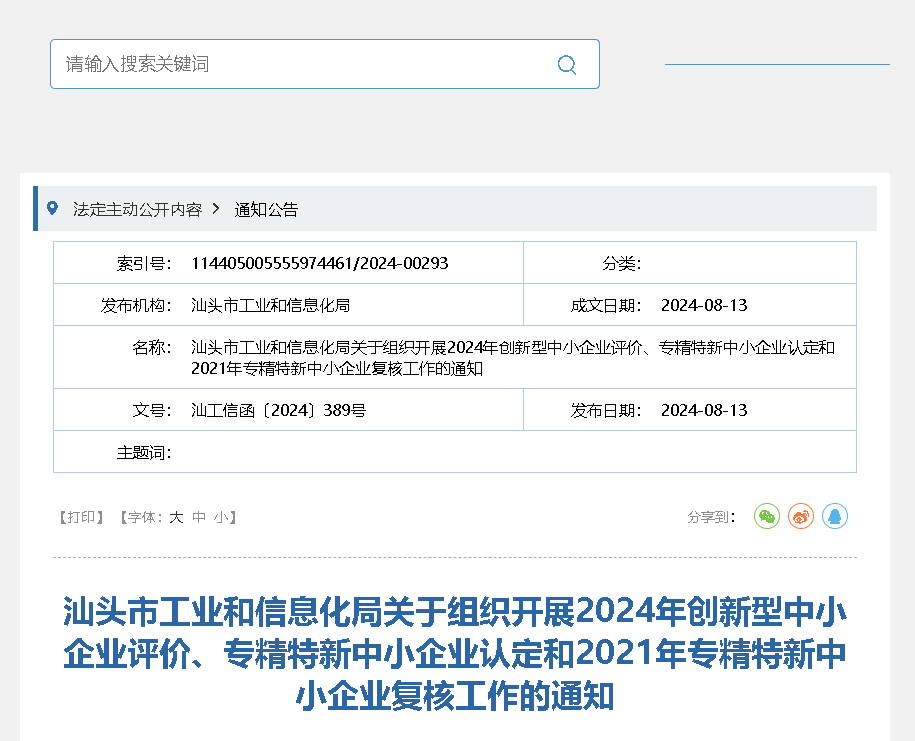
Task: Click the notice name text in 名称 row
Action: click(x=512, y=357)
